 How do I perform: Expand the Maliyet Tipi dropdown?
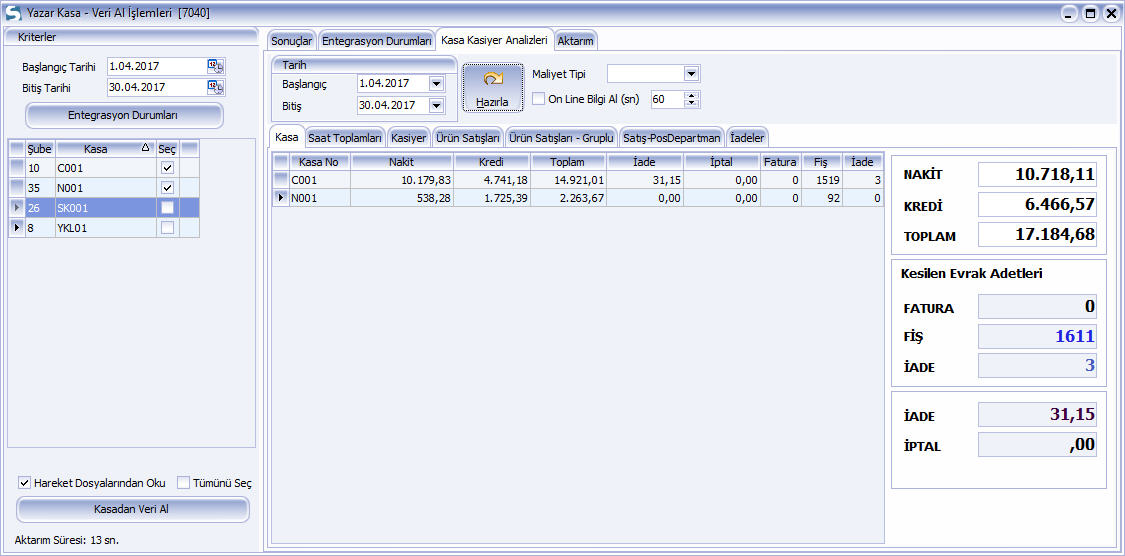[x=690, y=74]
